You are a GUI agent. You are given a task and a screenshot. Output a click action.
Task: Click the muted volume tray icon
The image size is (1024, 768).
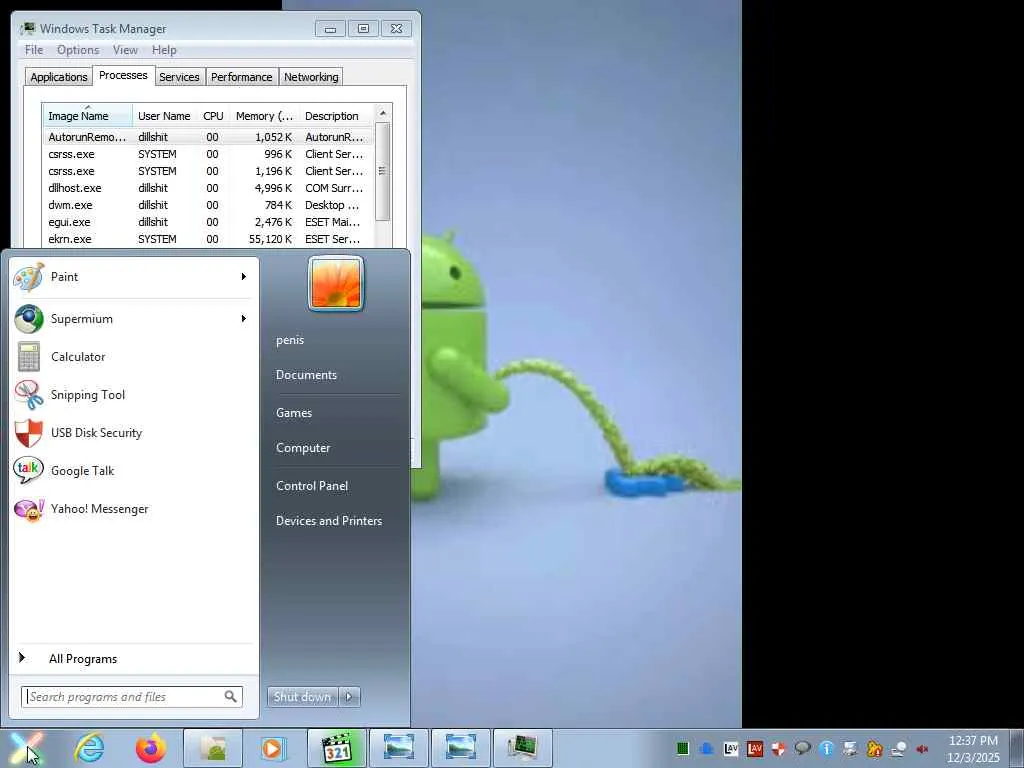click(x=922, y=748)
